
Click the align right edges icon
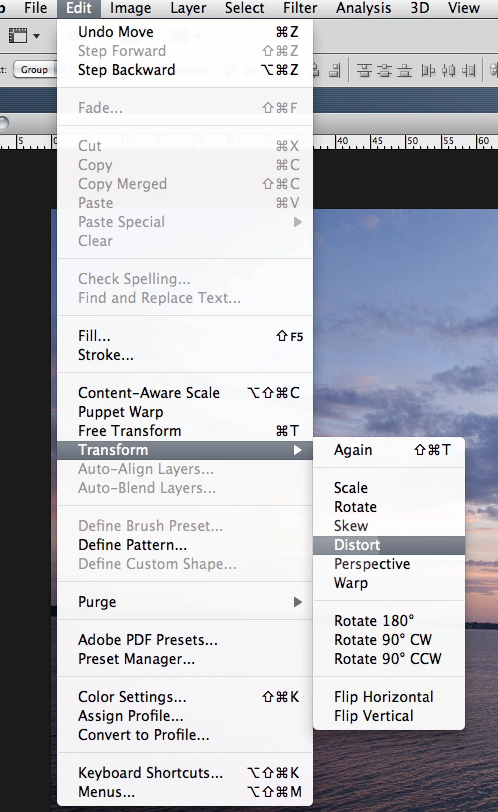pyautogui.click(x=335, y=70)
